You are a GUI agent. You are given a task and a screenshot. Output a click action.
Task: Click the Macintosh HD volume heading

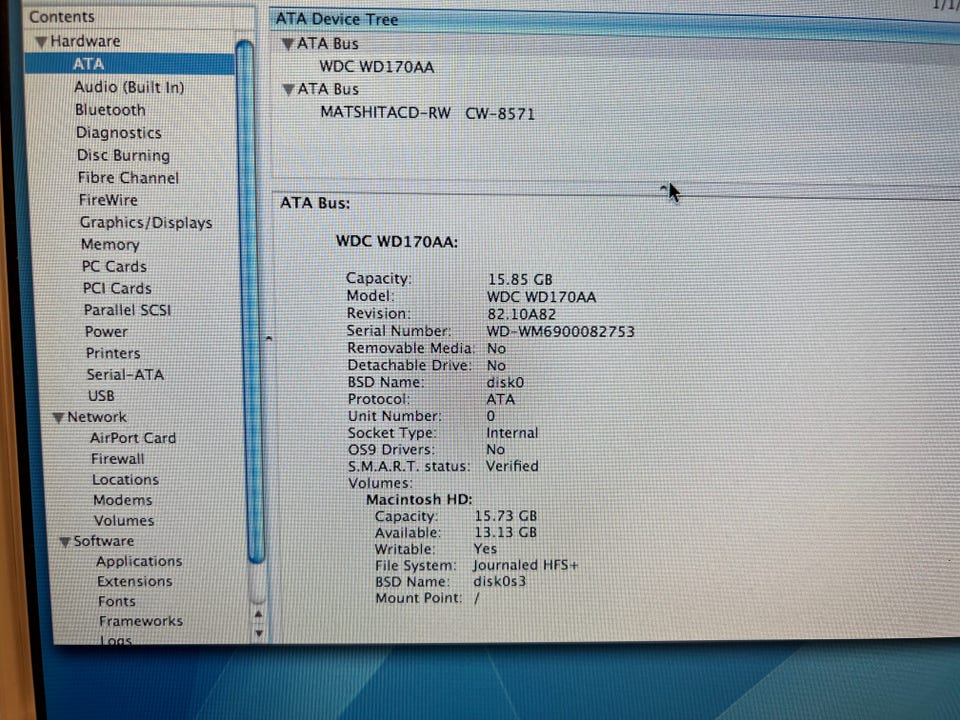(419, 499)
